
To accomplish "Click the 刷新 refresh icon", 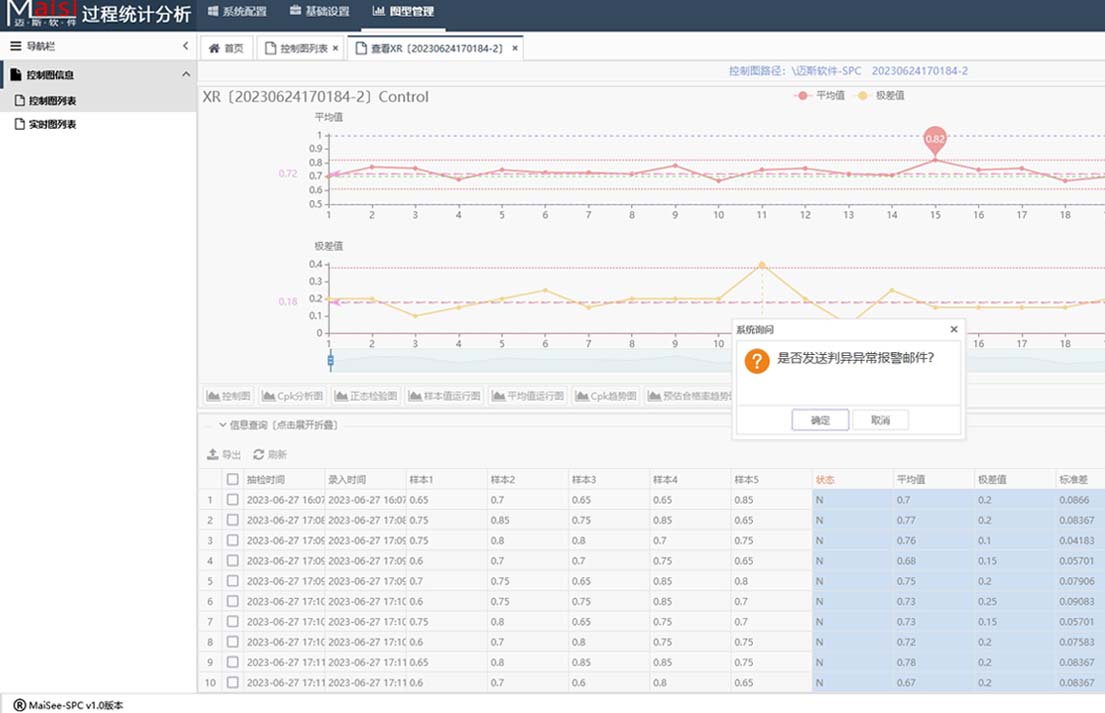I will point(258,455).
